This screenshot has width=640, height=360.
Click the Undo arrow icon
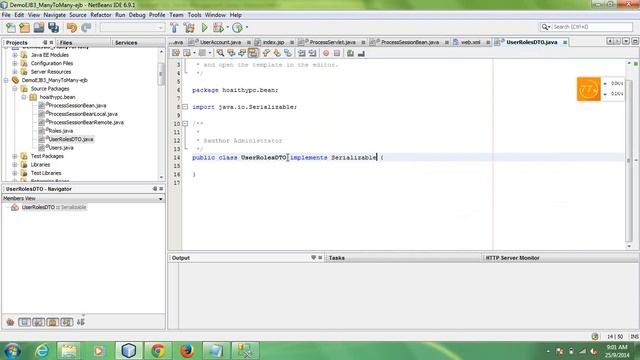[x=72, y=27]
